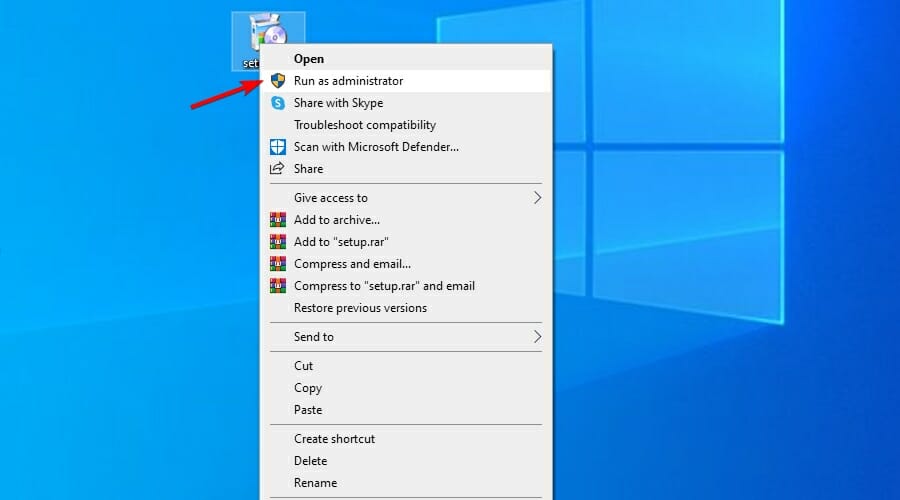Select Rename in the context menu
Viewport: 900px width, 500px height.
point(315,483)
